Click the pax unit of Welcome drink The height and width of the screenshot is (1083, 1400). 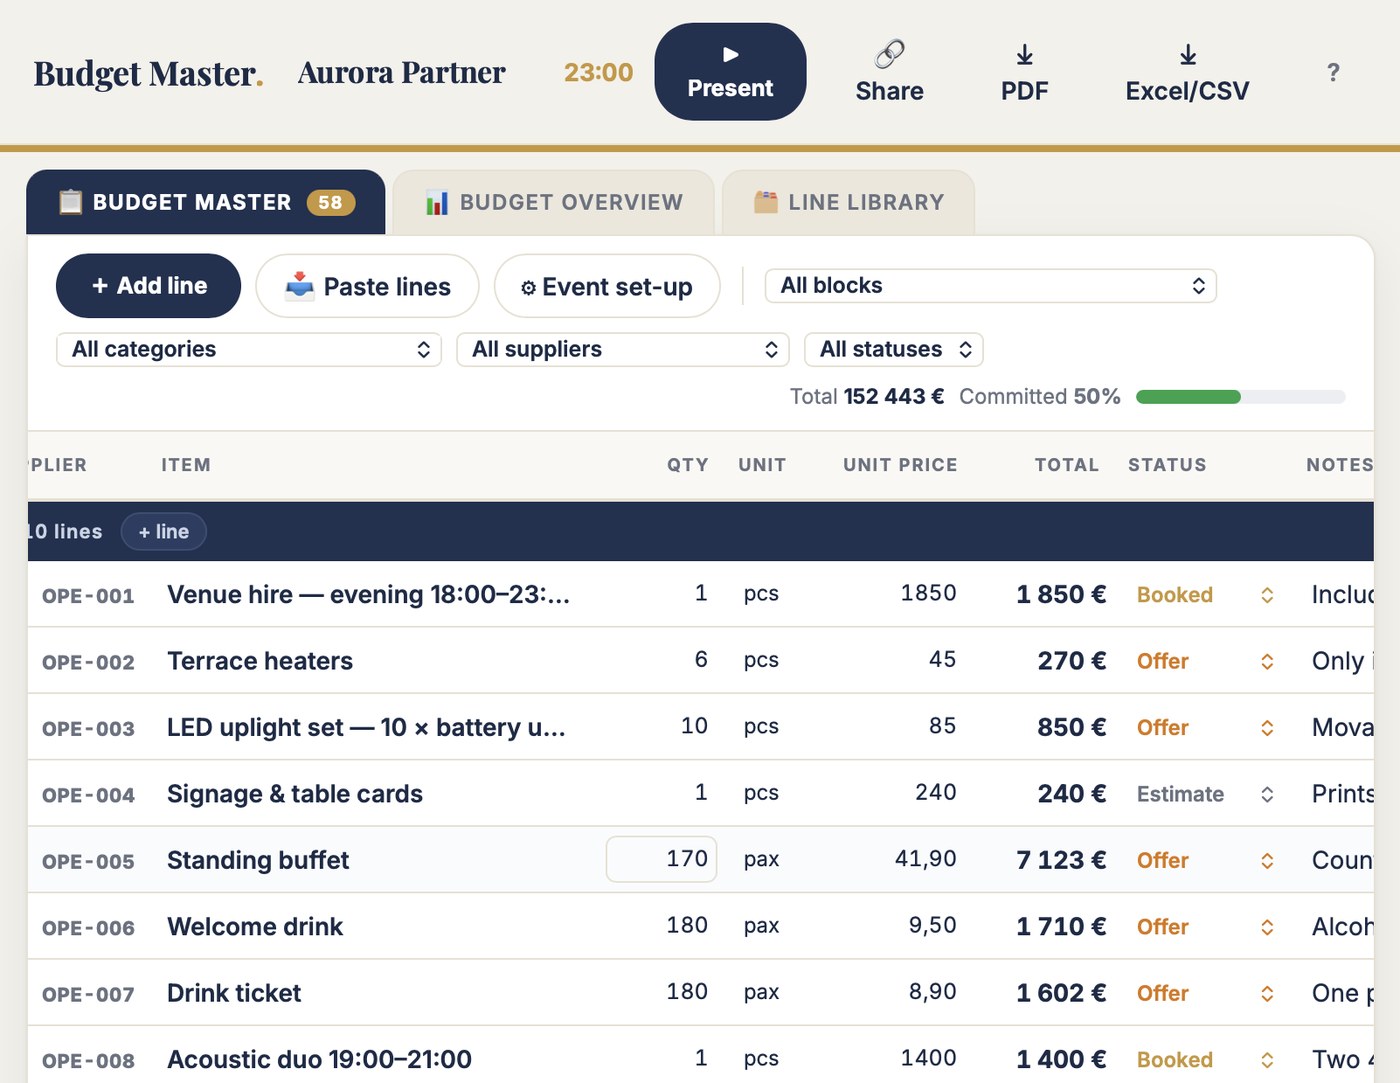click(x=761, y=926)
